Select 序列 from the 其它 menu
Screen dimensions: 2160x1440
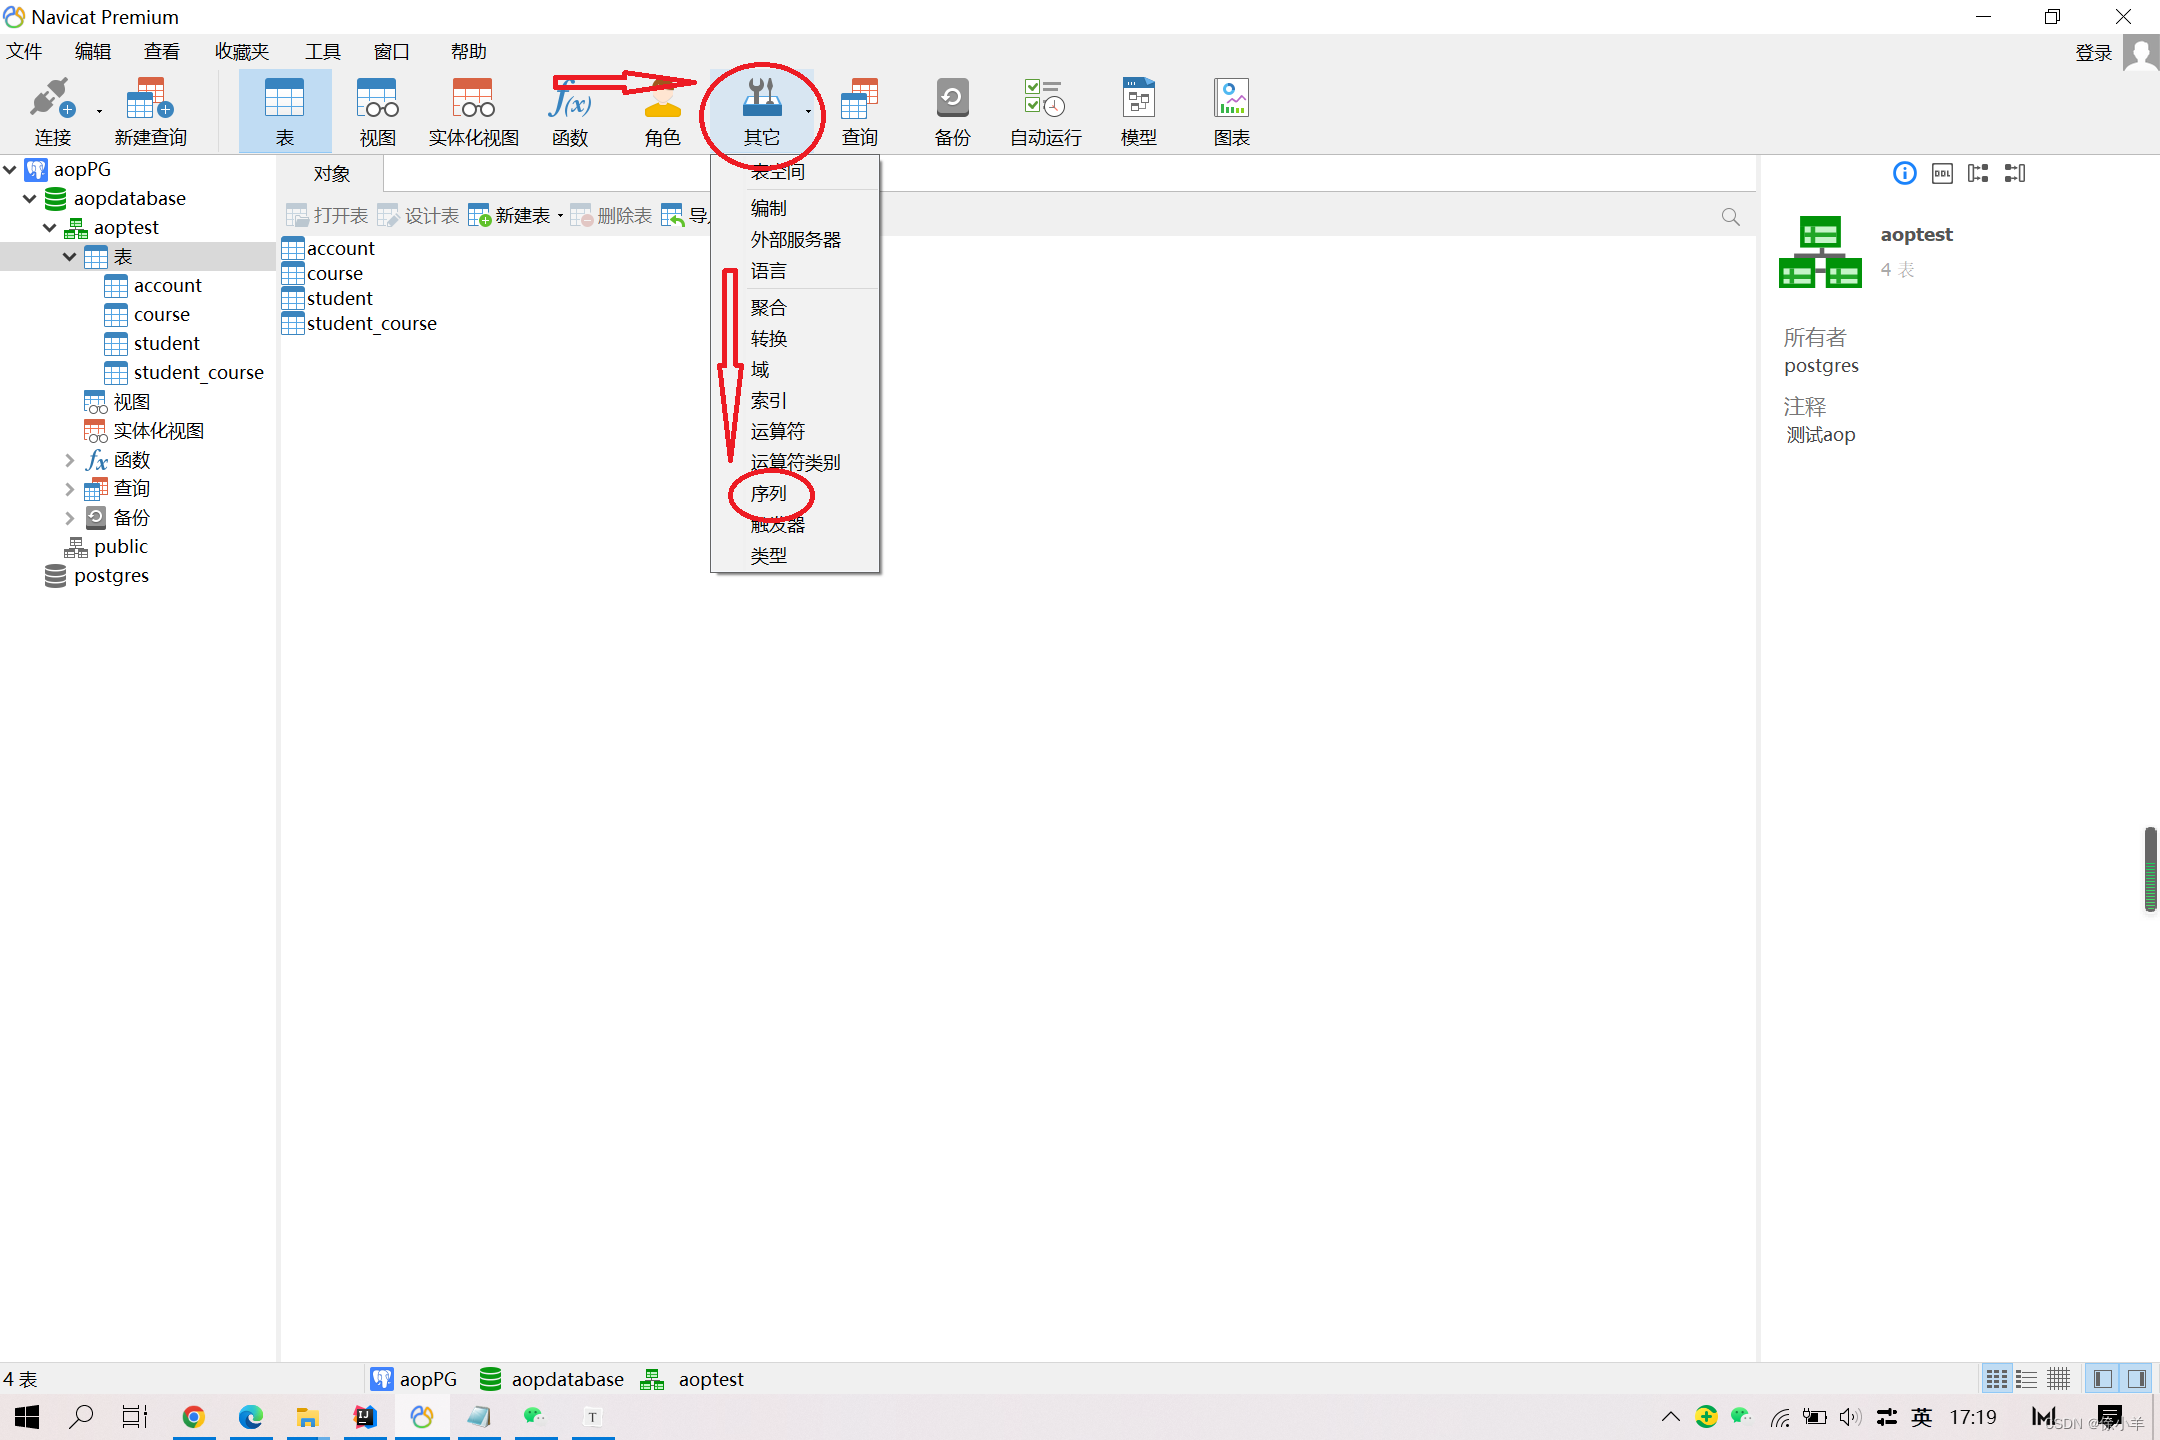(768, 494)
